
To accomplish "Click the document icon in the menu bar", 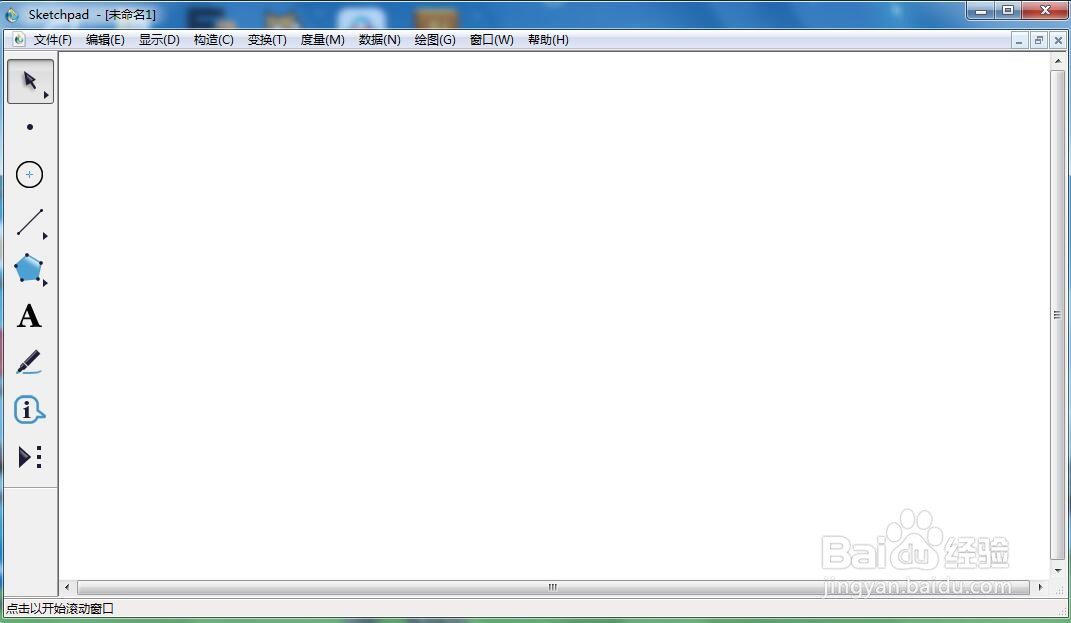I will (x=19, y=40).
